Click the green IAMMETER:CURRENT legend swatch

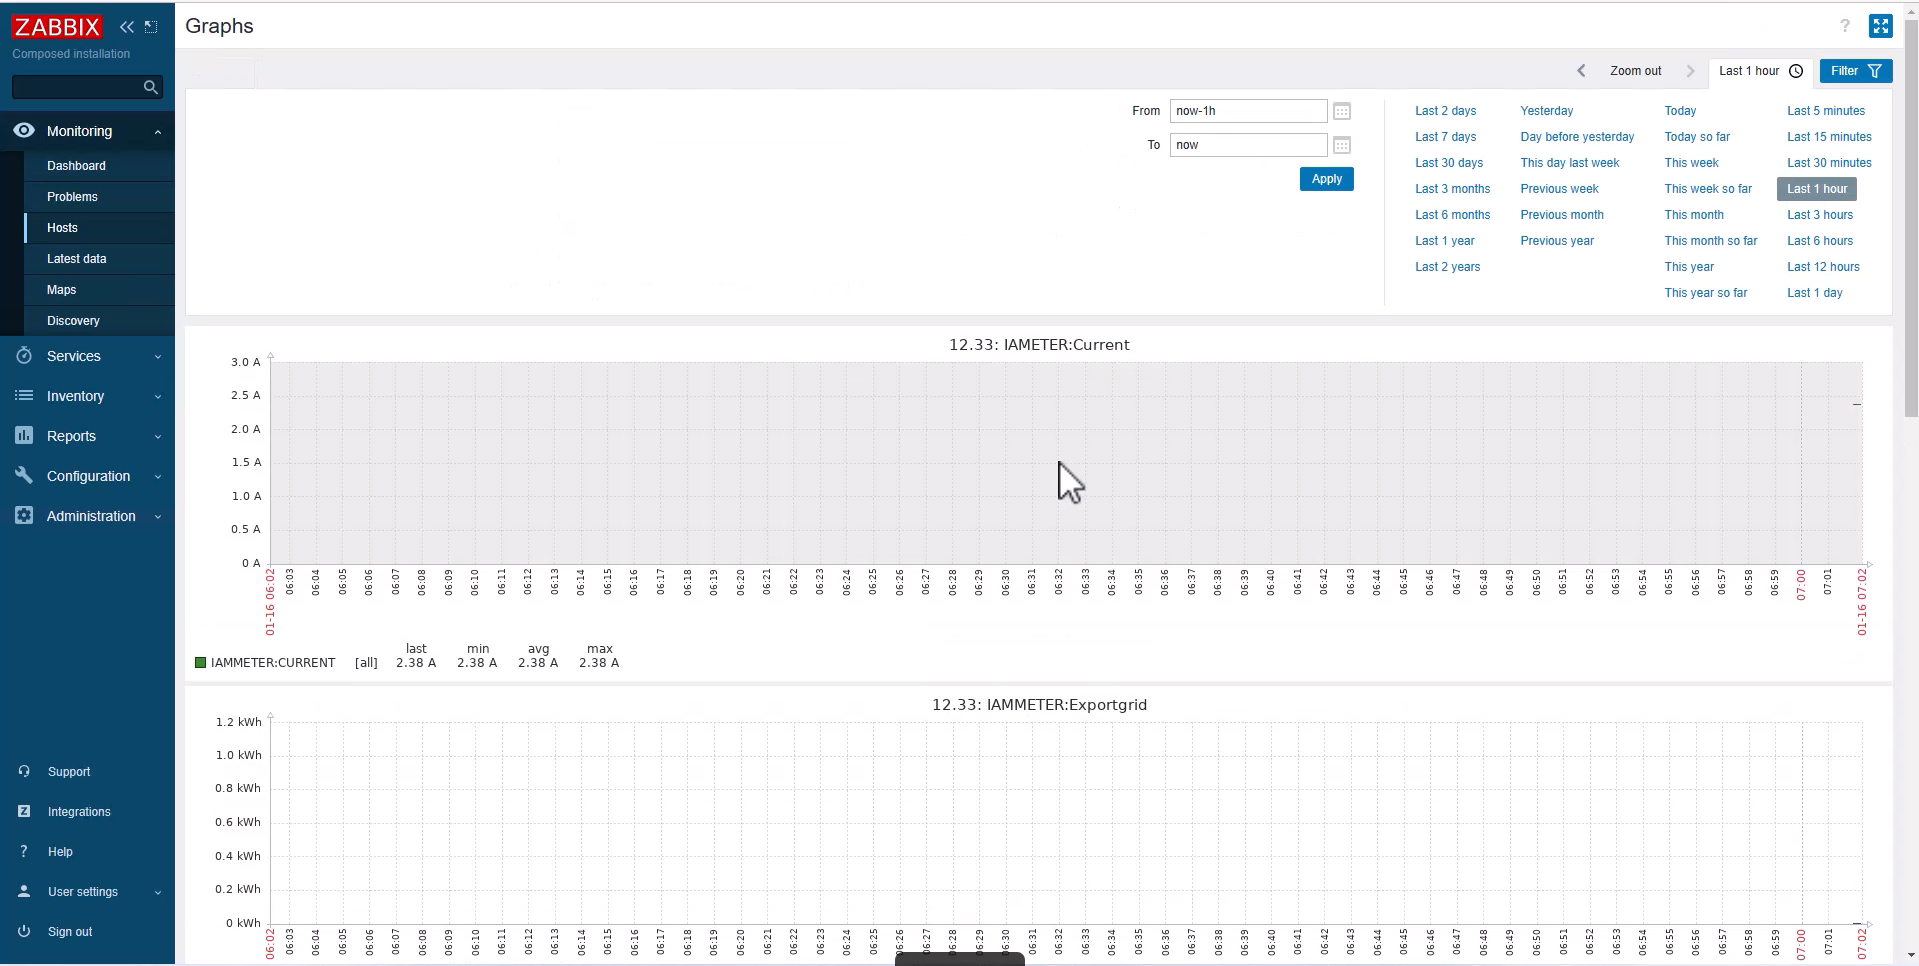point(200,663)
